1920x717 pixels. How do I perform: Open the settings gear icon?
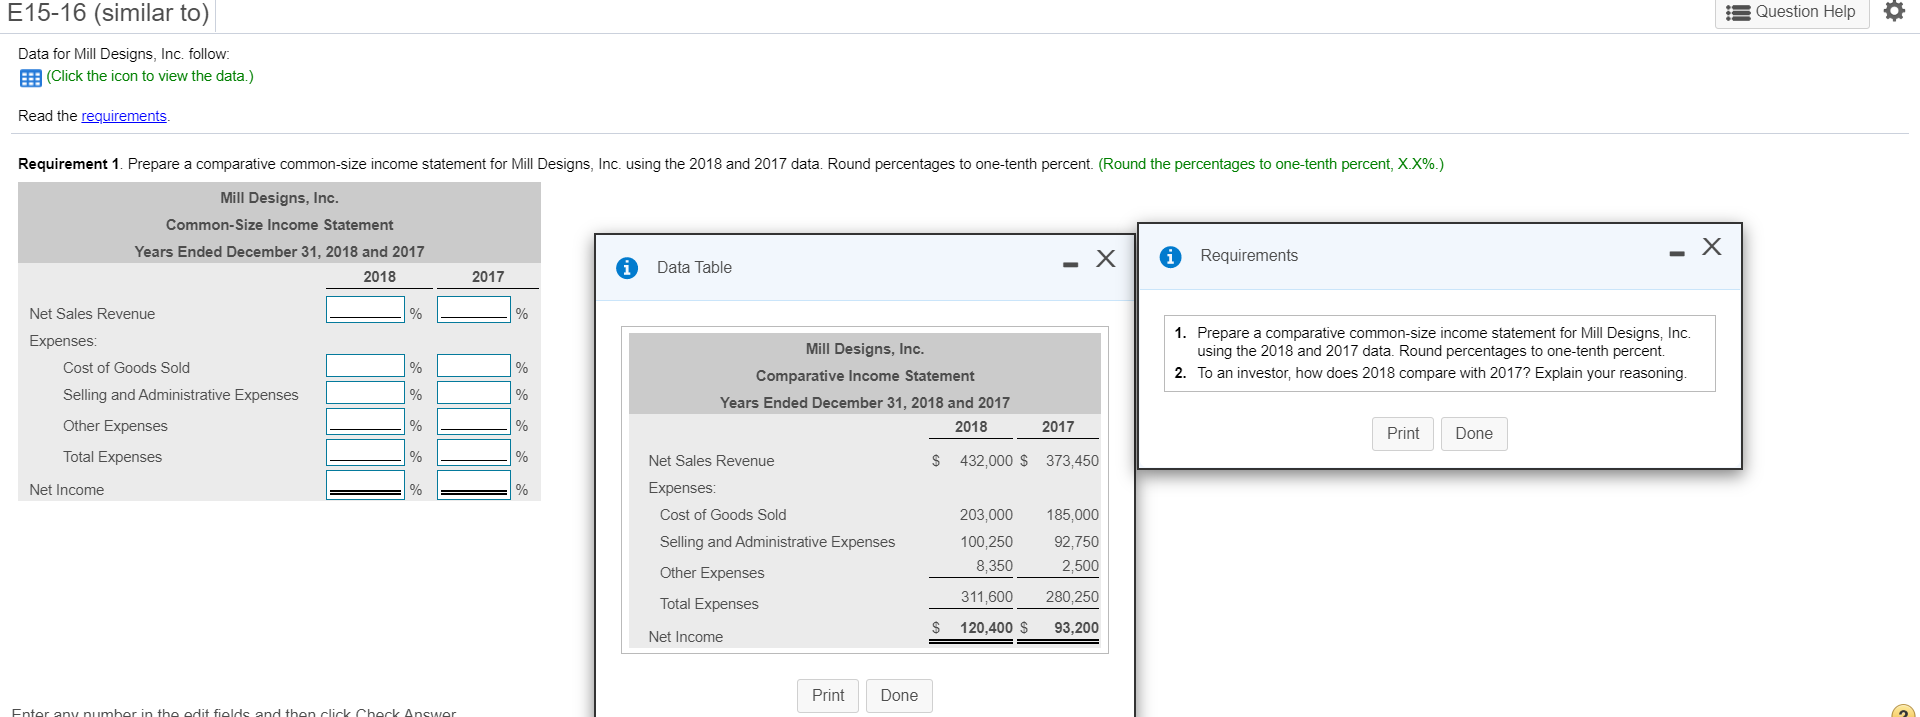pos(1894,11)
